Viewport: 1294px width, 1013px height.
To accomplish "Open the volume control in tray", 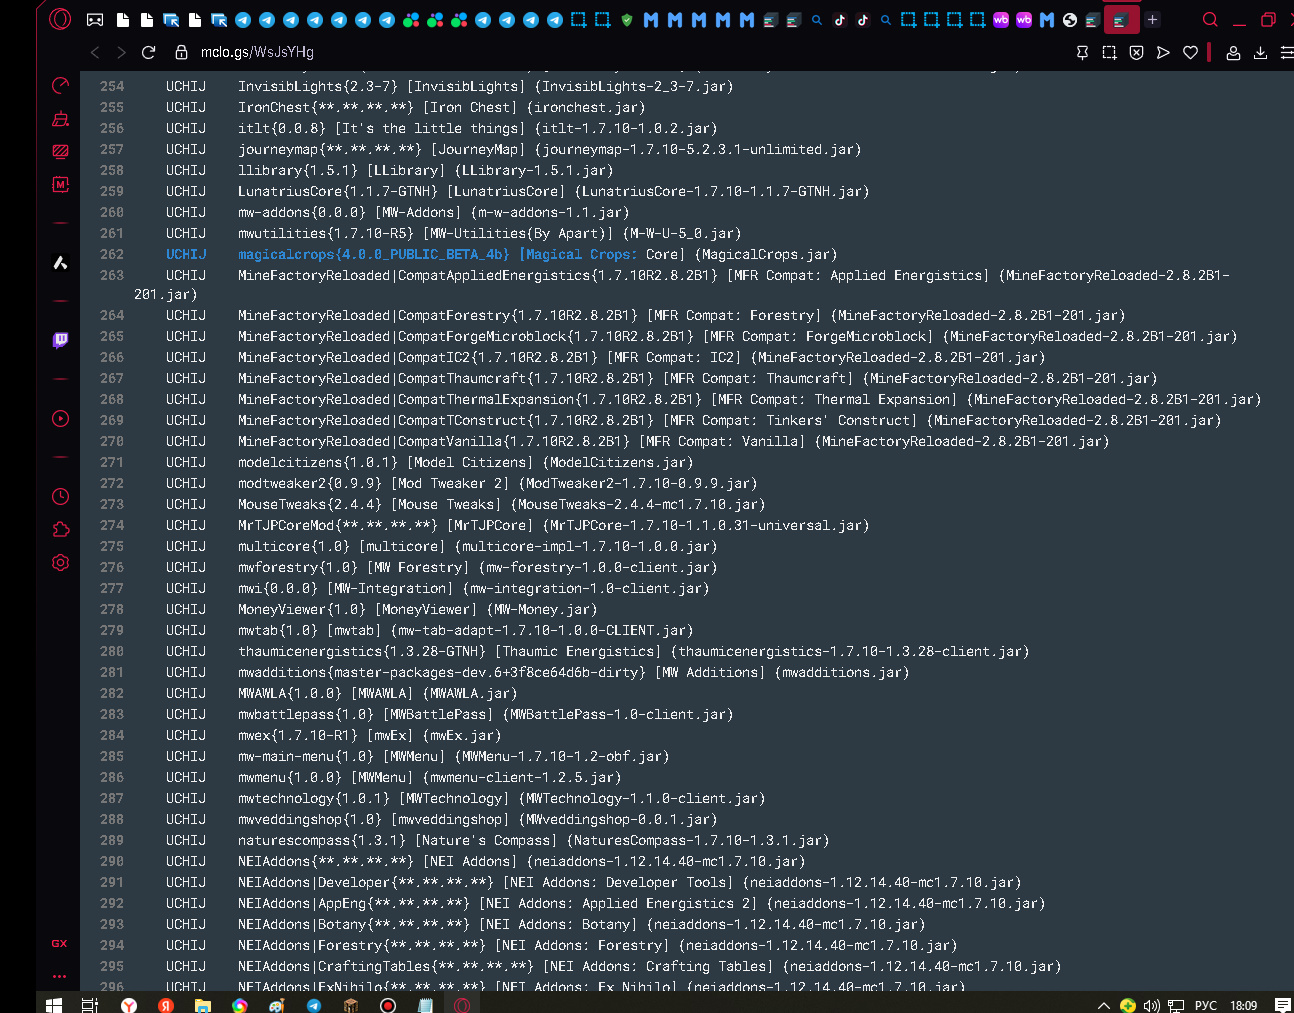I will click(x=1151, y=1005).
